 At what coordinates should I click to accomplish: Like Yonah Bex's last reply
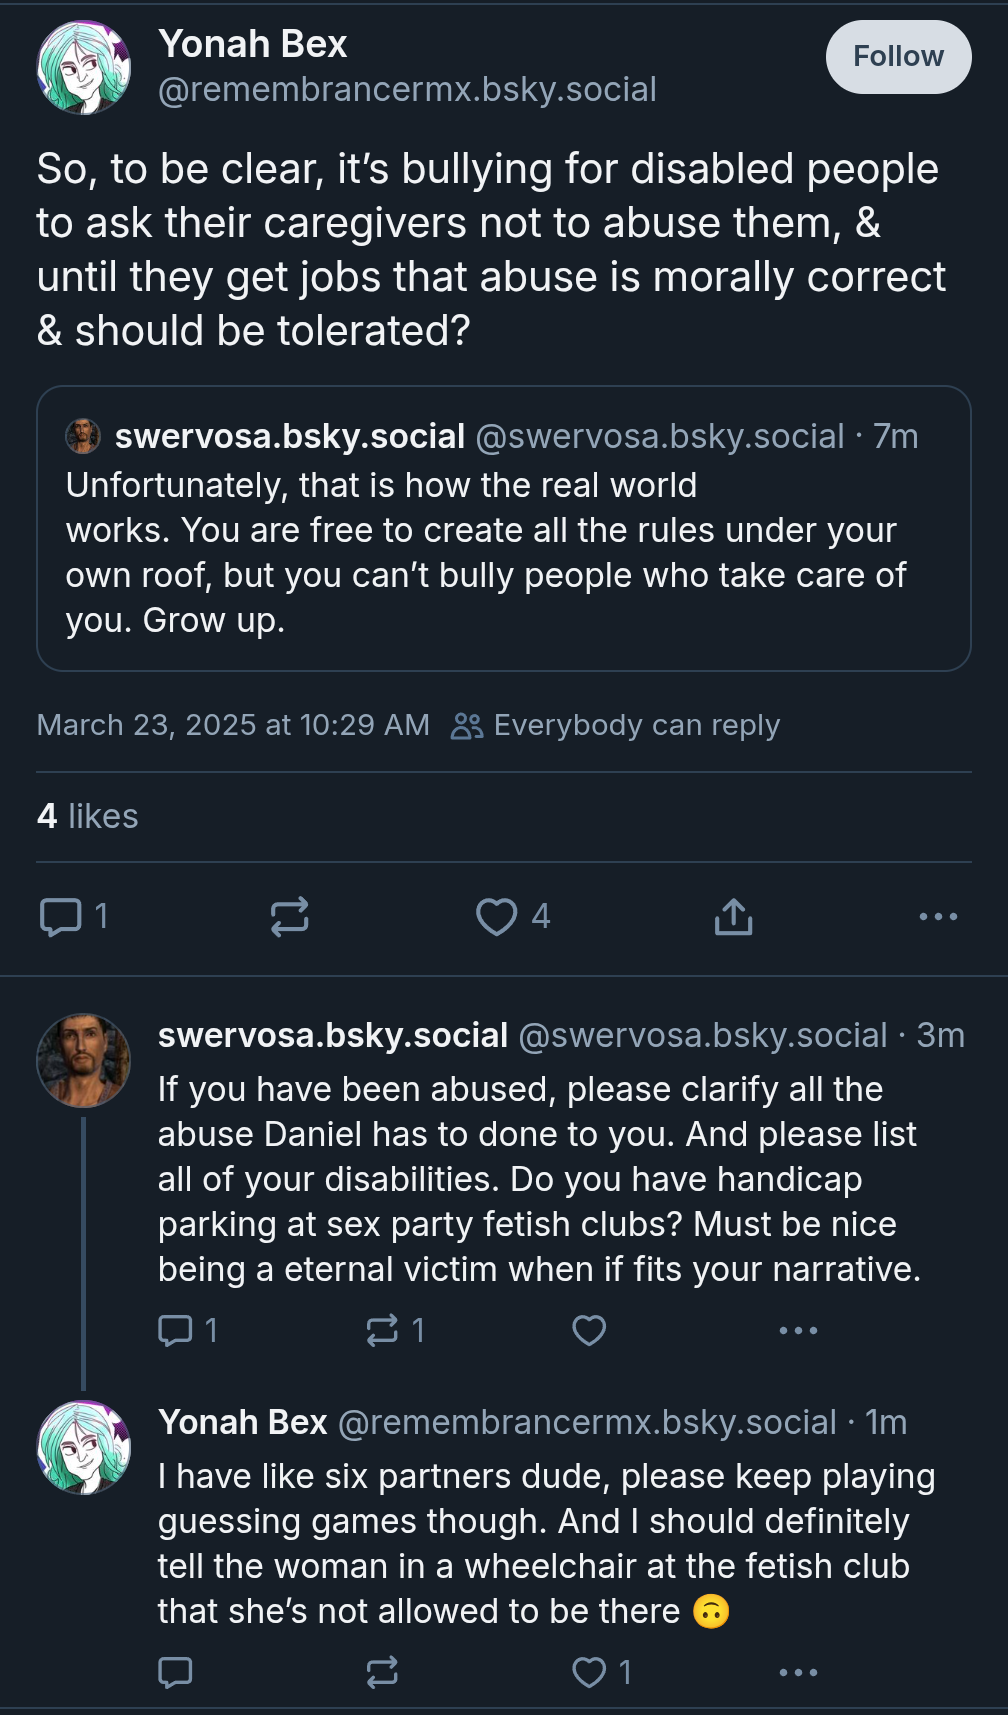click(x=601, y=1672)
